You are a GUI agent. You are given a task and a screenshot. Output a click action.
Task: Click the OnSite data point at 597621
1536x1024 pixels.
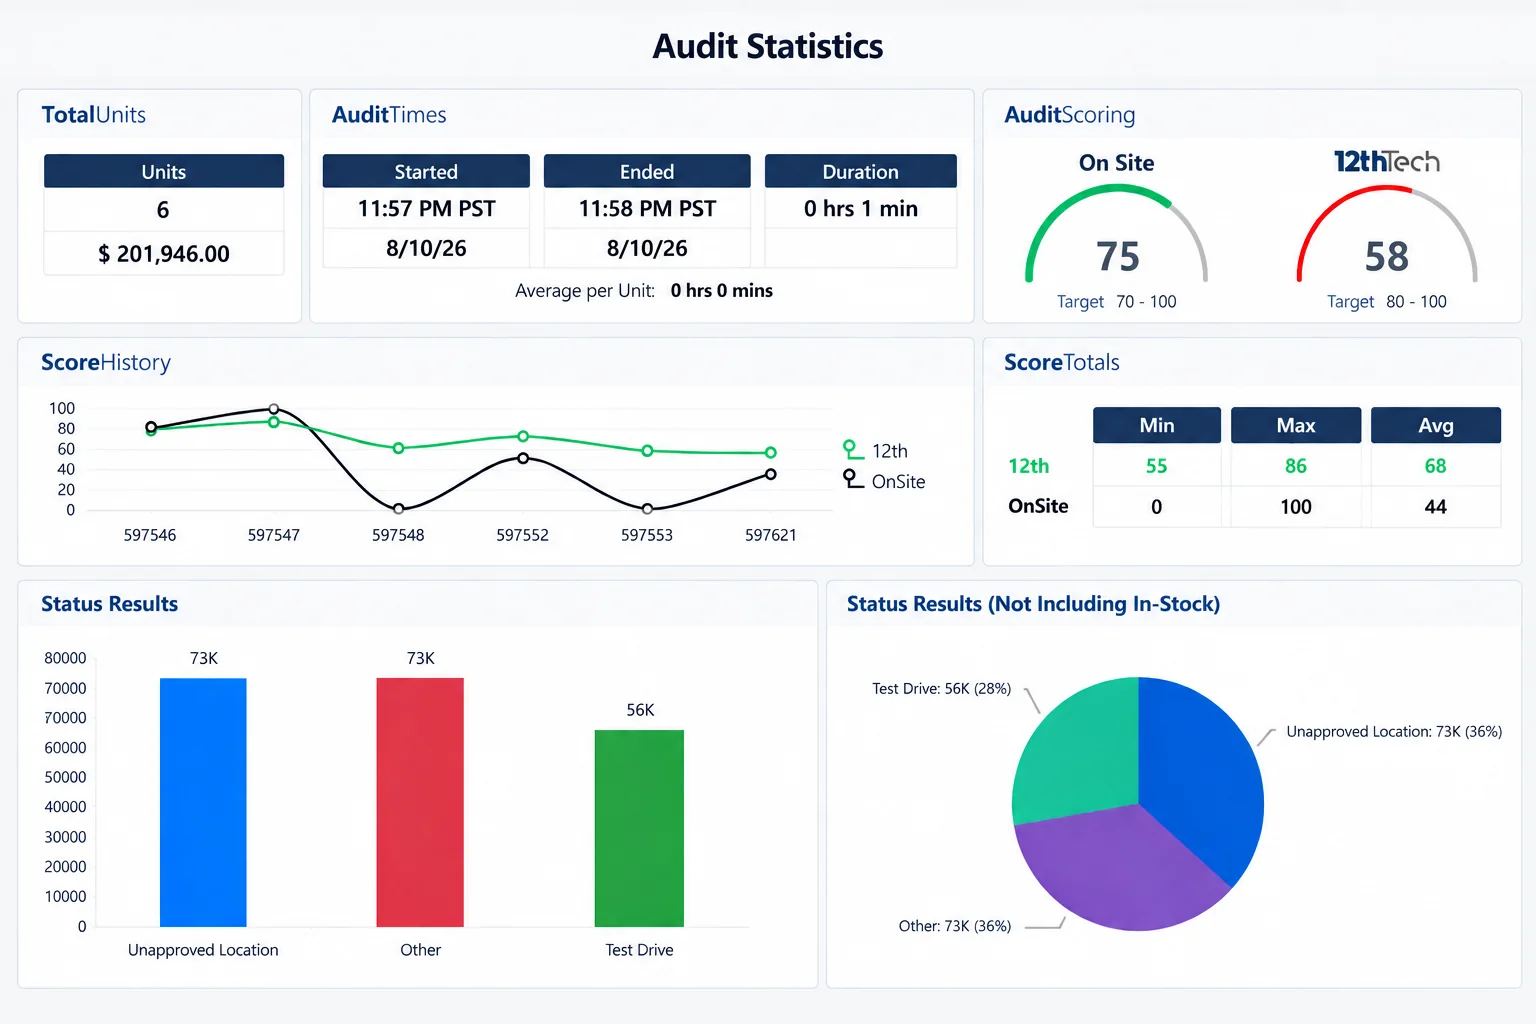[x=771, y=474]
